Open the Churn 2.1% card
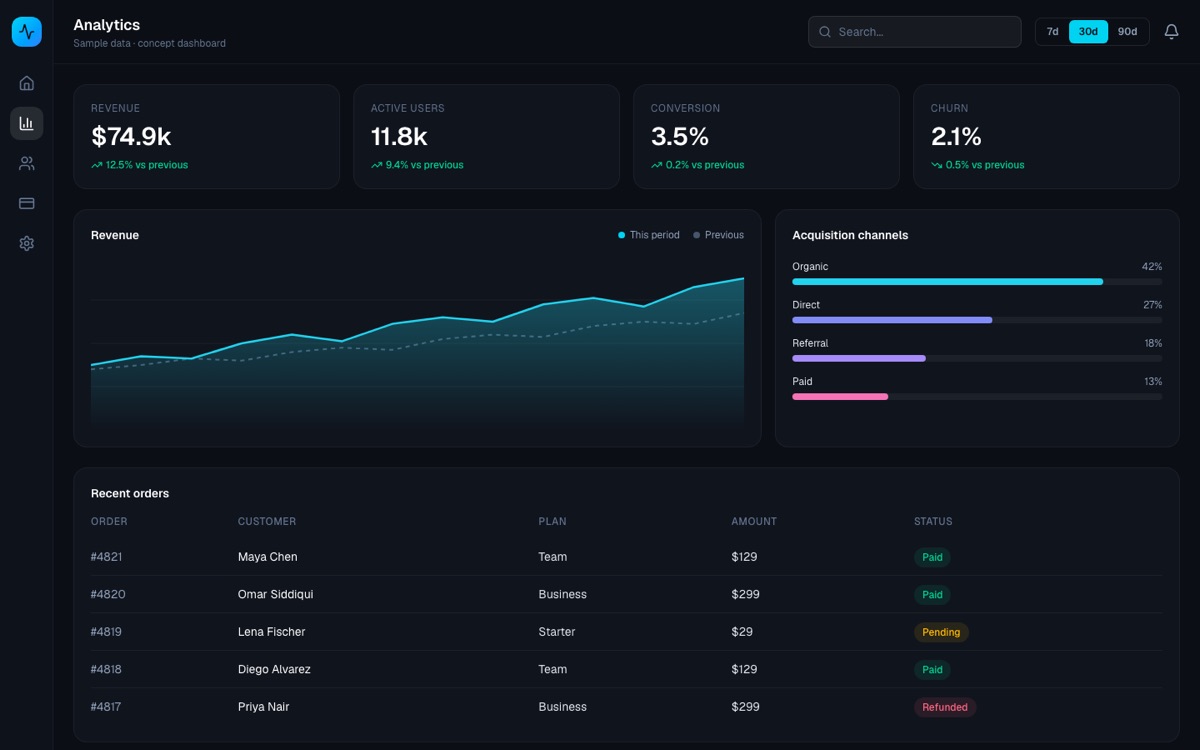 (x=1047, y=136)
